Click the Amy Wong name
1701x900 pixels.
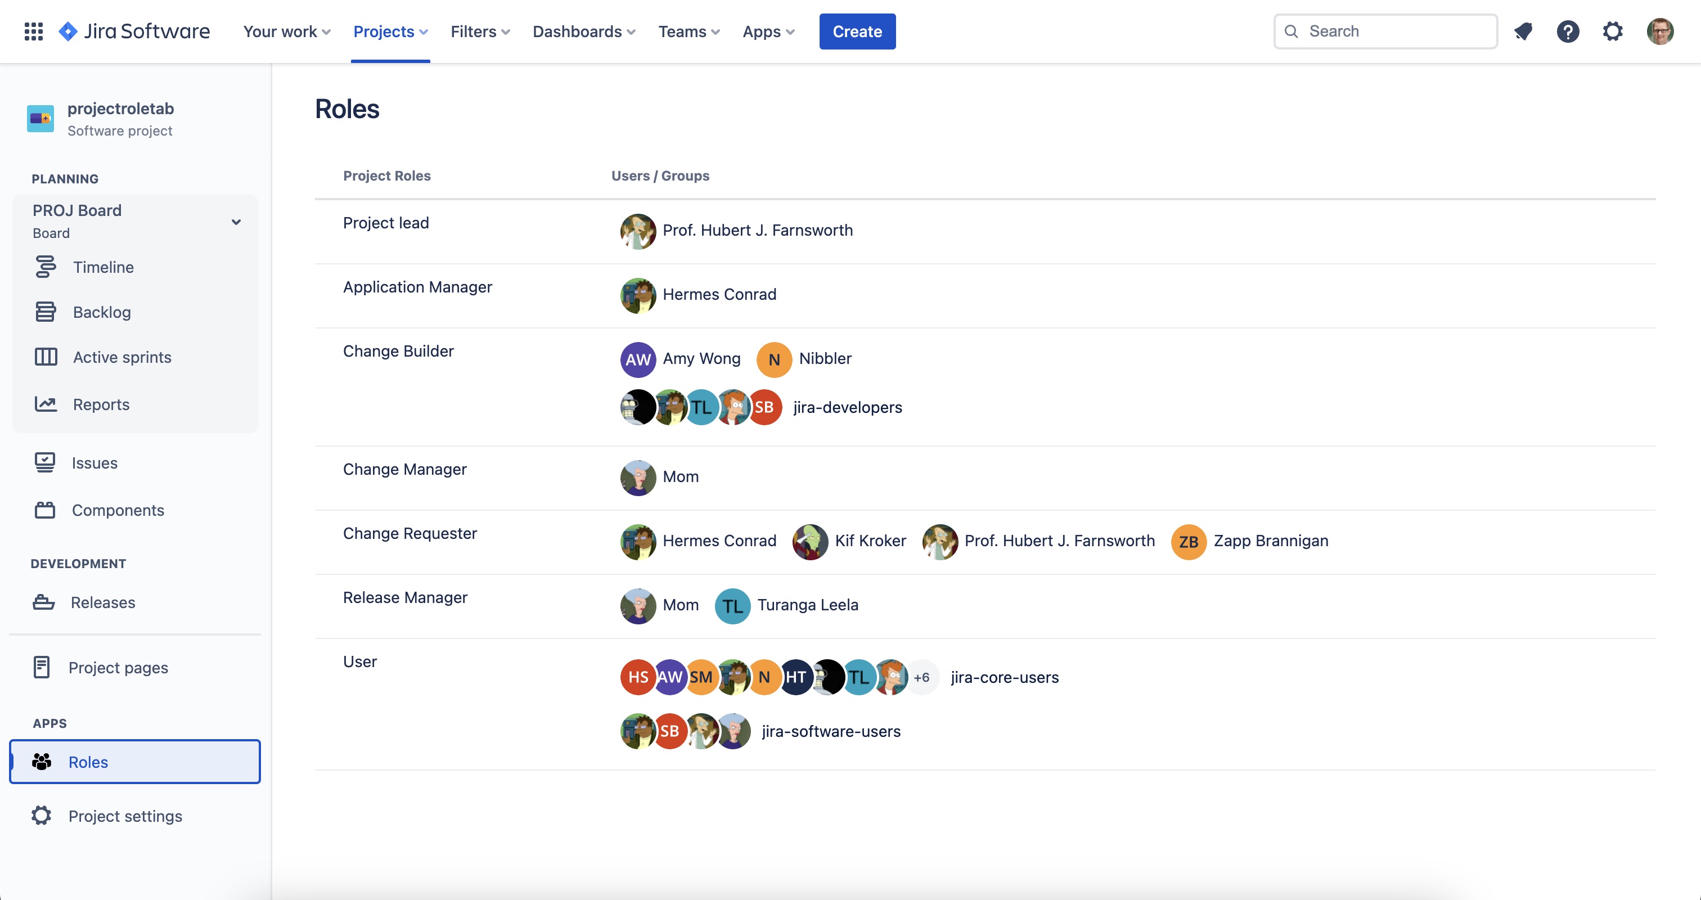point(701,358)
